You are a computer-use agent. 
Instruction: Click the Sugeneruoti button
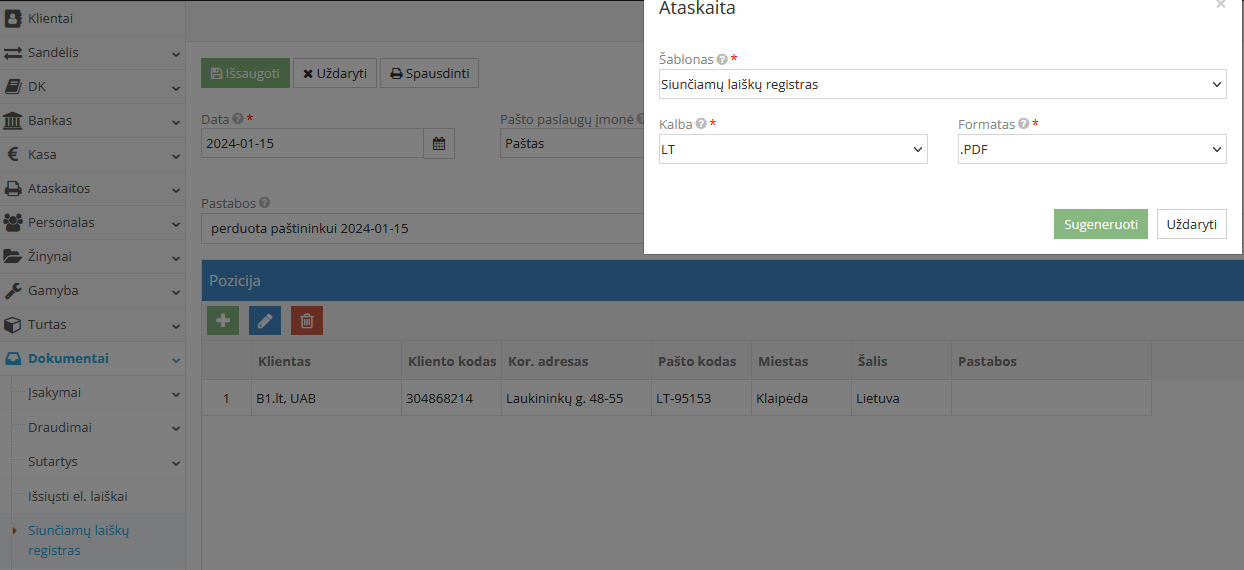pyautogui.click(x=1100, y=224)
